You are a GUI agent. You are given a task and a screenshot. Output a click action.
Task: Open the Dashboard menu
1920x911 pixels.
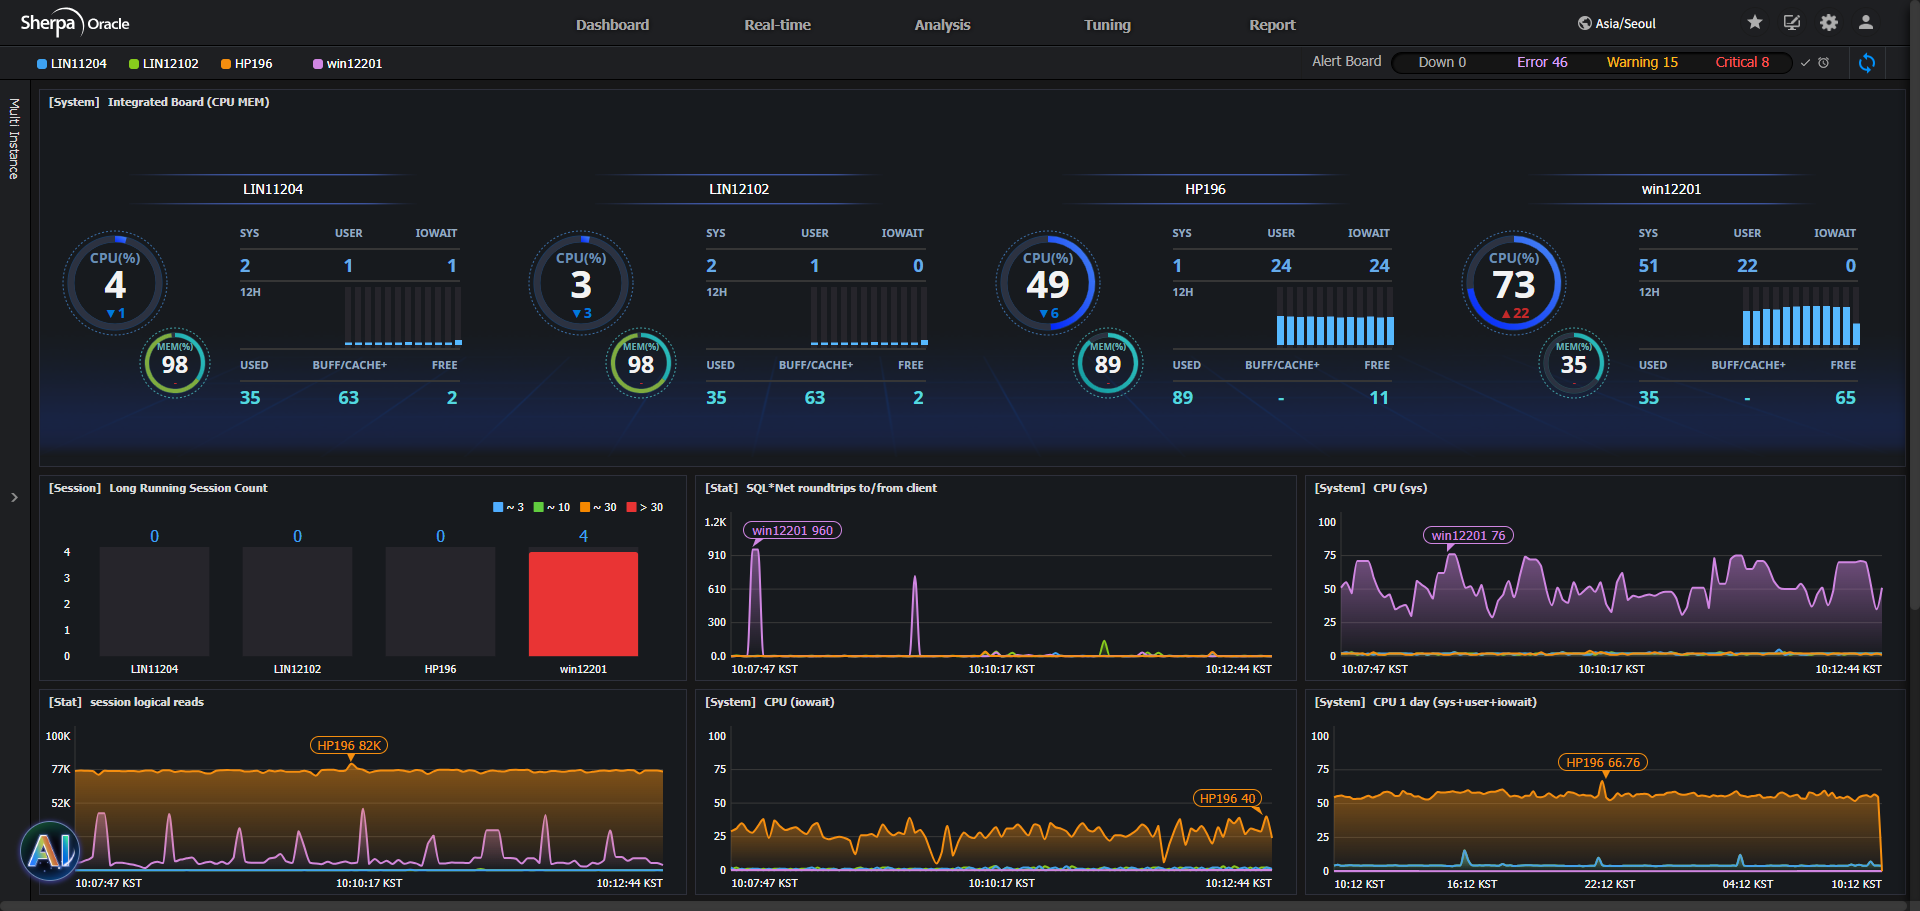click(x=612, y=25)
